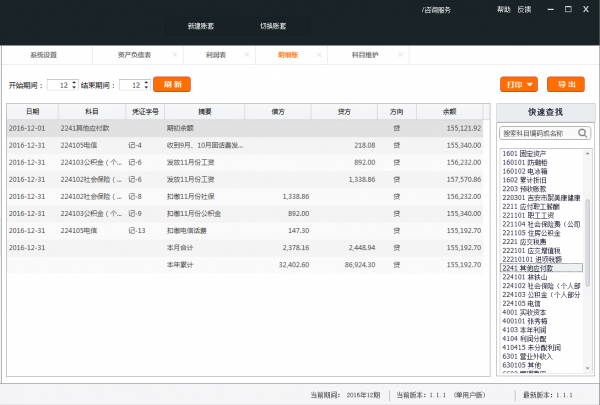
Task: Open the 打印 dropdown arrow
Action: 530,85
